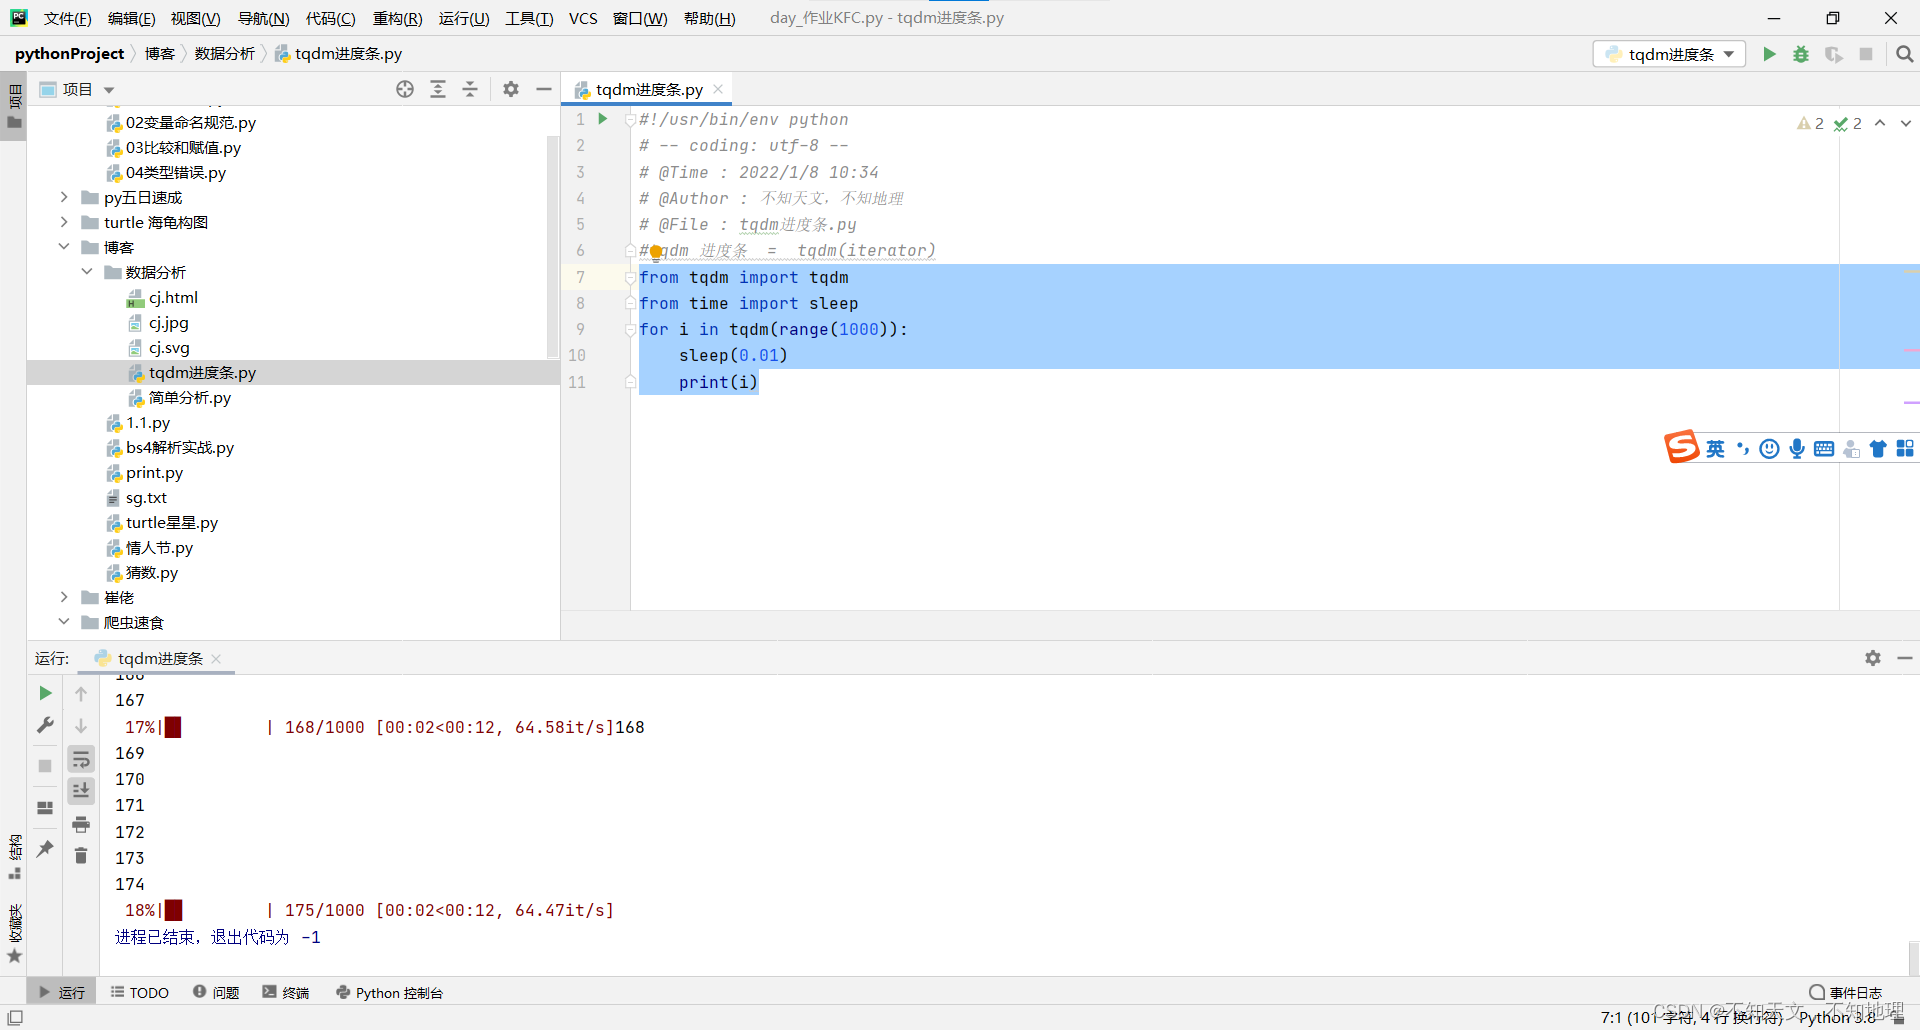Hide the run tool window

(x=1905, y=658)
